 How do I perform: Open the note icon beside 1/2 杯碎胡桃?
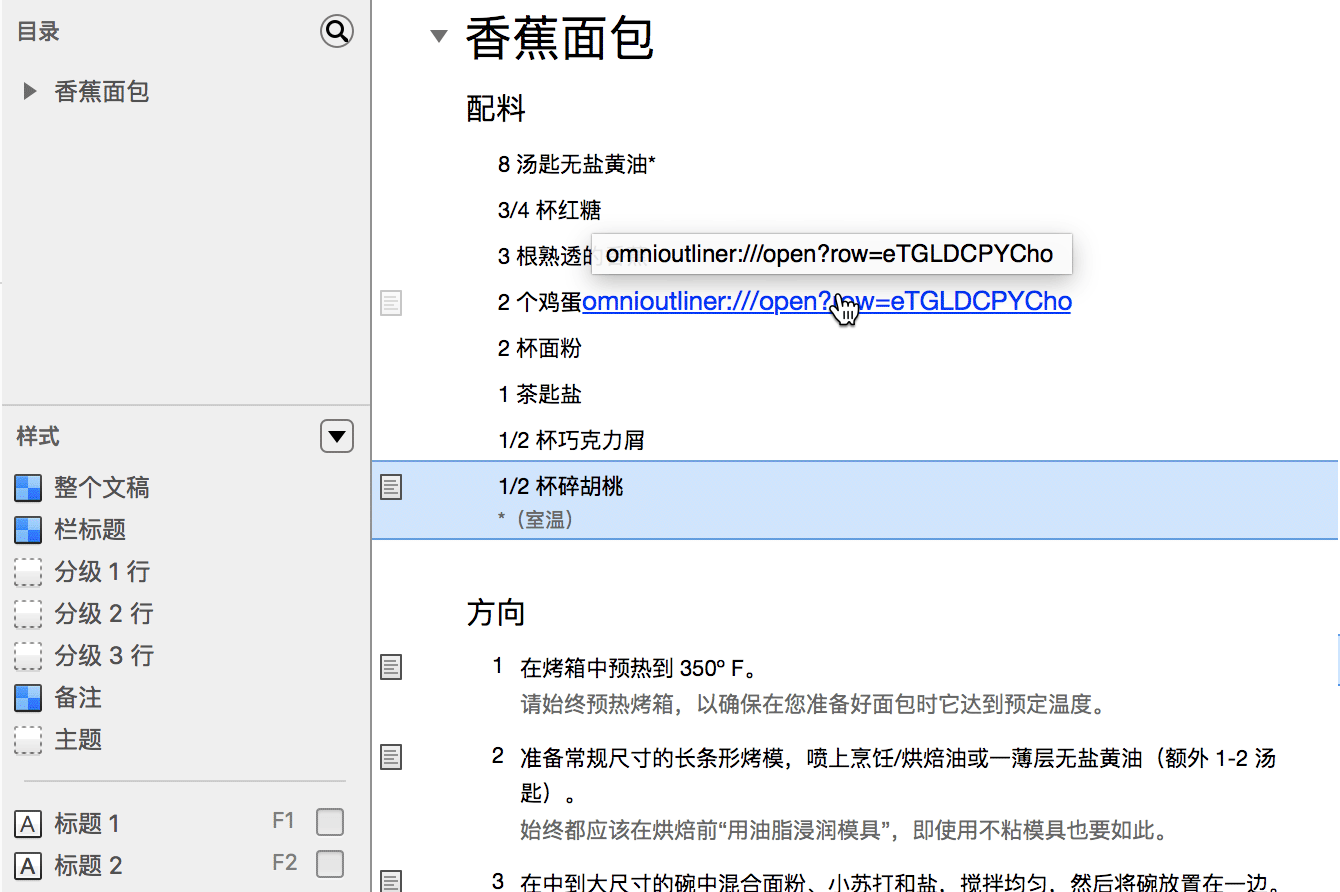tap(390, 487)
